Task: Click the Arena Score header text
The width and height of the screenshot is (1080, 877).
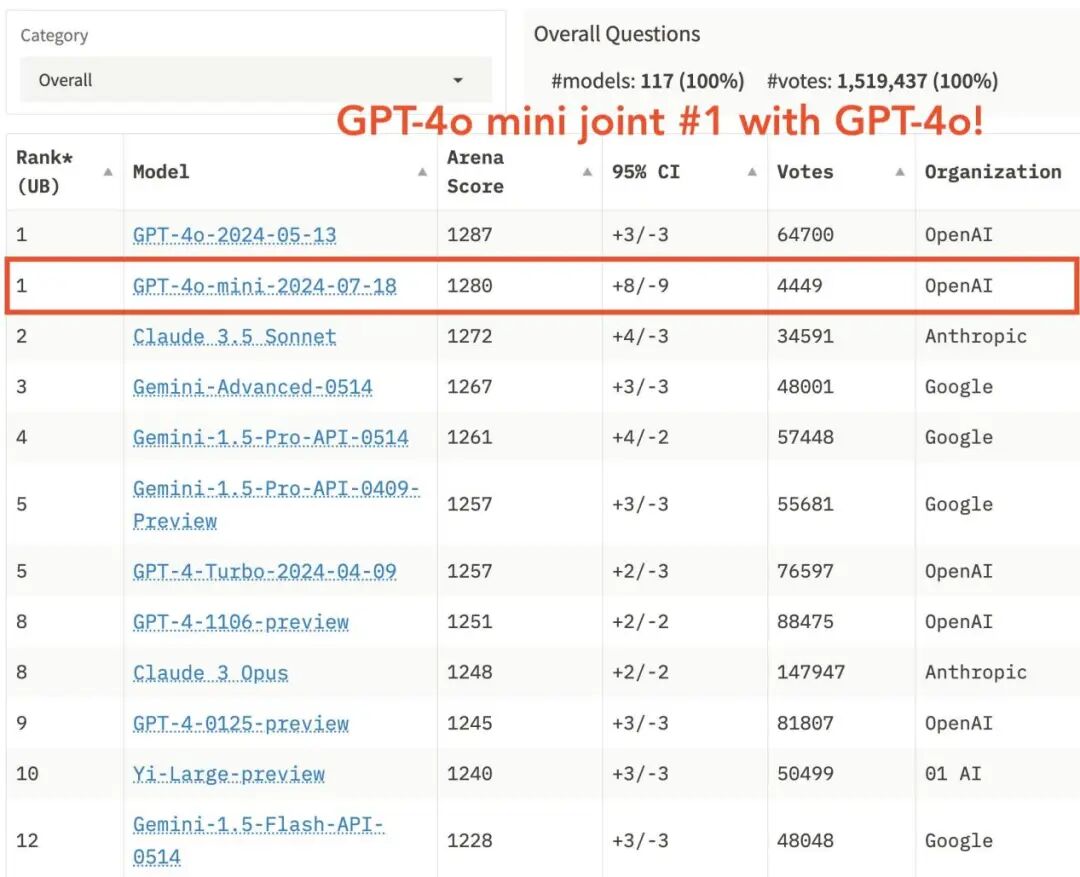Action: coord(475,172)
